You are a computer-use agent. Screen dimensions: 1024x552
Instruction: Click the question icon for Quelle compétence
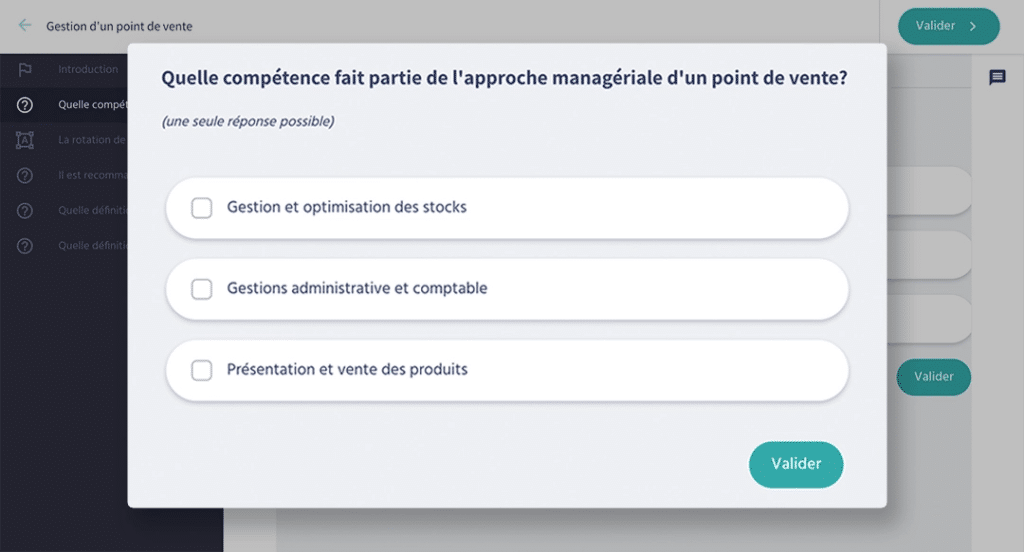click(x=25, y=105)
